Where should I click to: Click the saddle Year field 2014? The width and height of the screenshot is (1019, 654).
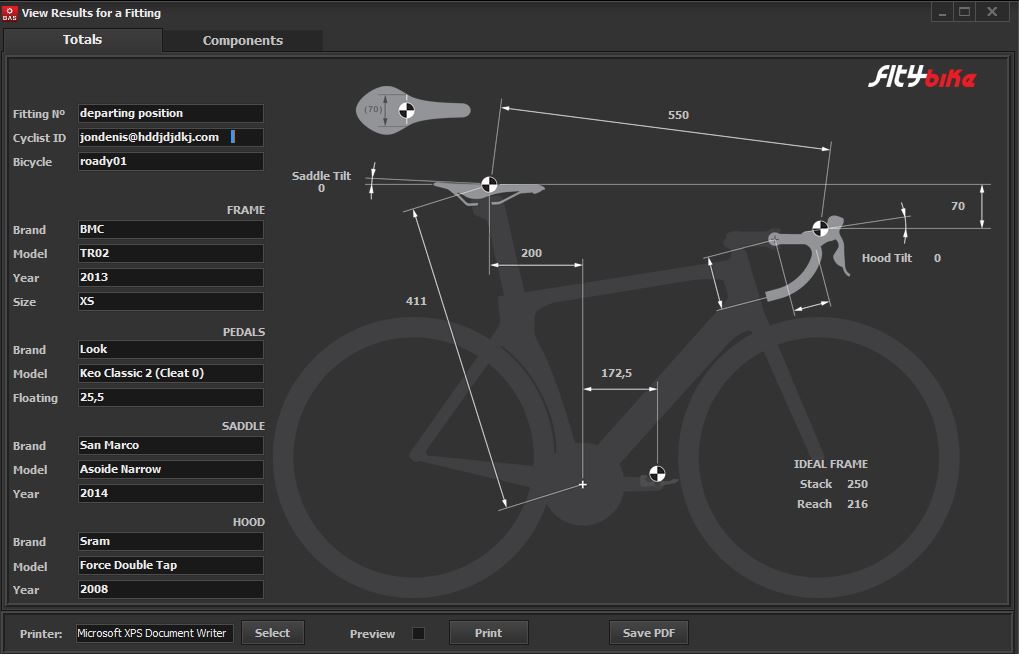171,493
